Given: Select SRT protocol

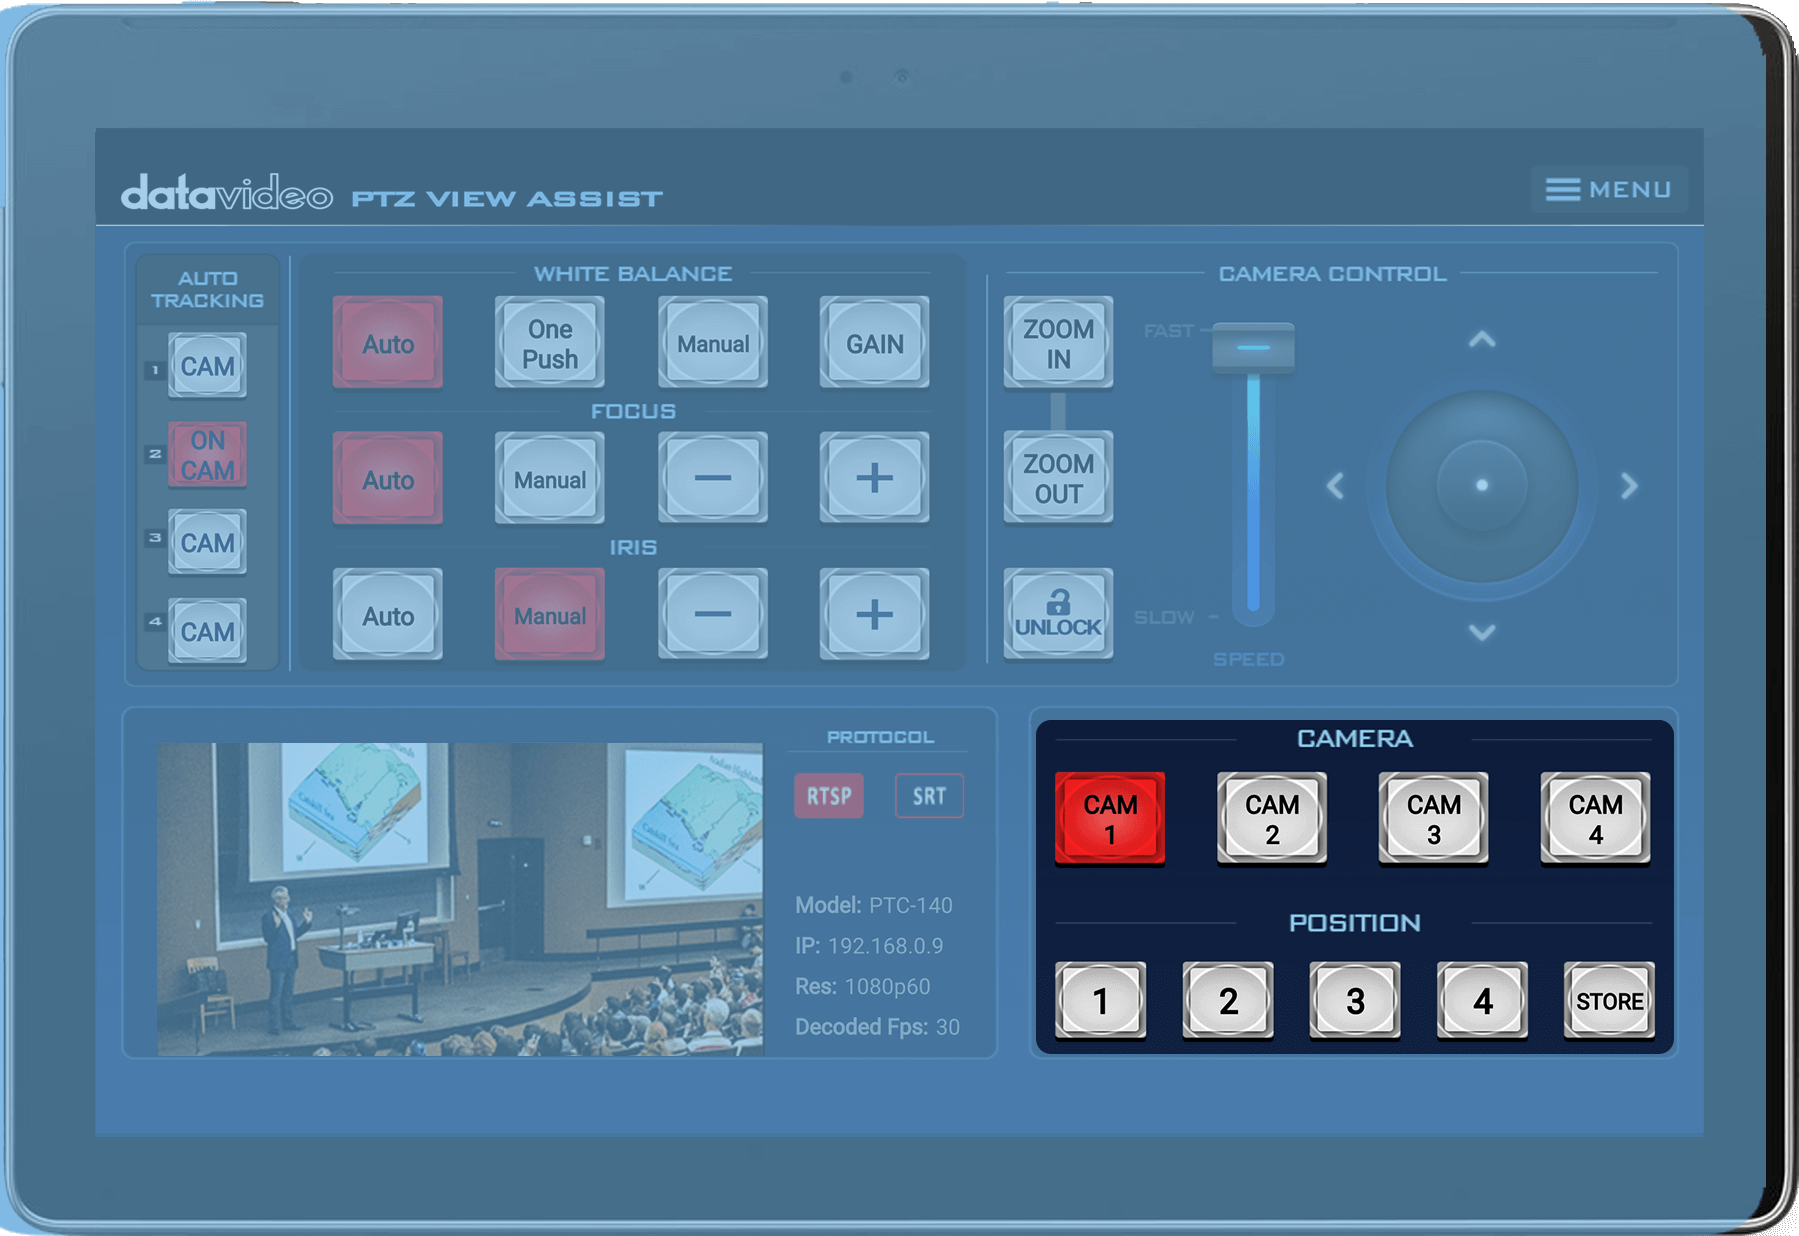Looking at the screenshot, I should pos(929,796).
